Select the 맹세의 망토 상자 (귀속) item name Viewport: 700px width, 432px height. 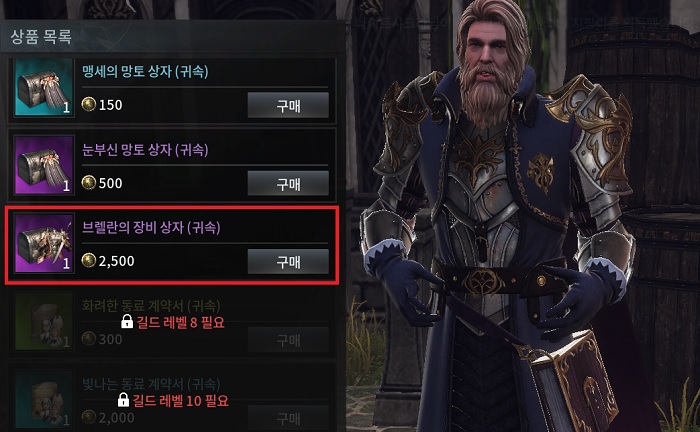(x=145, y=71)
